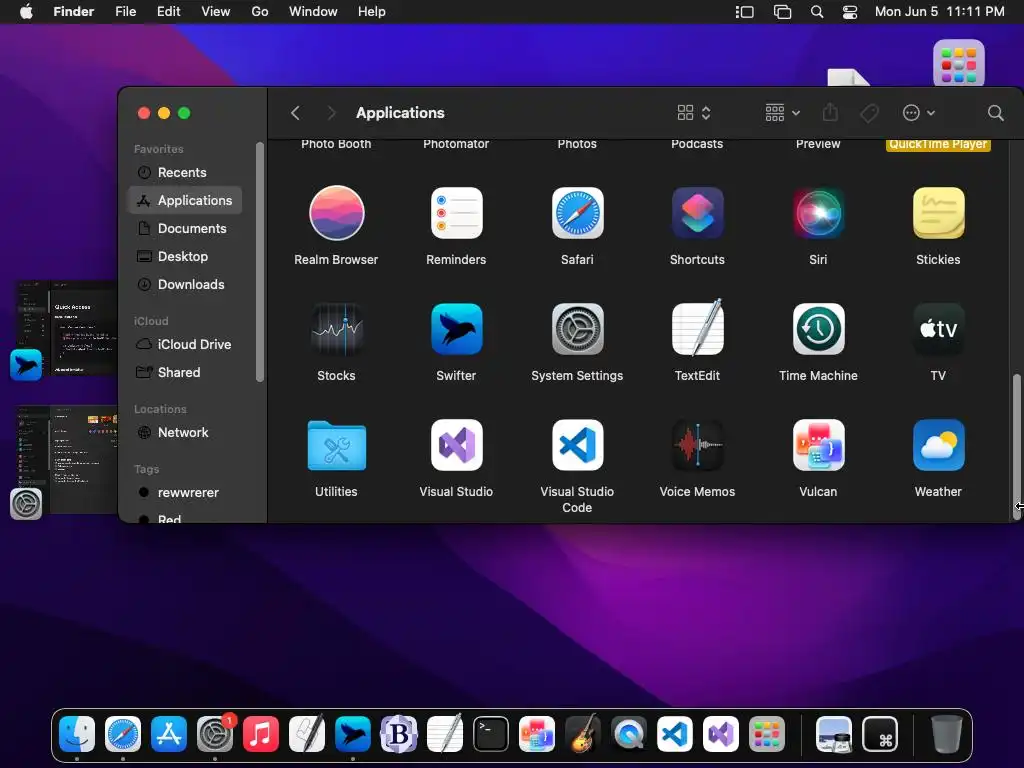The width and height of the screenshot is (1024, 768).
Task: Open the Time Machine app icon
Action: (818, 329)
